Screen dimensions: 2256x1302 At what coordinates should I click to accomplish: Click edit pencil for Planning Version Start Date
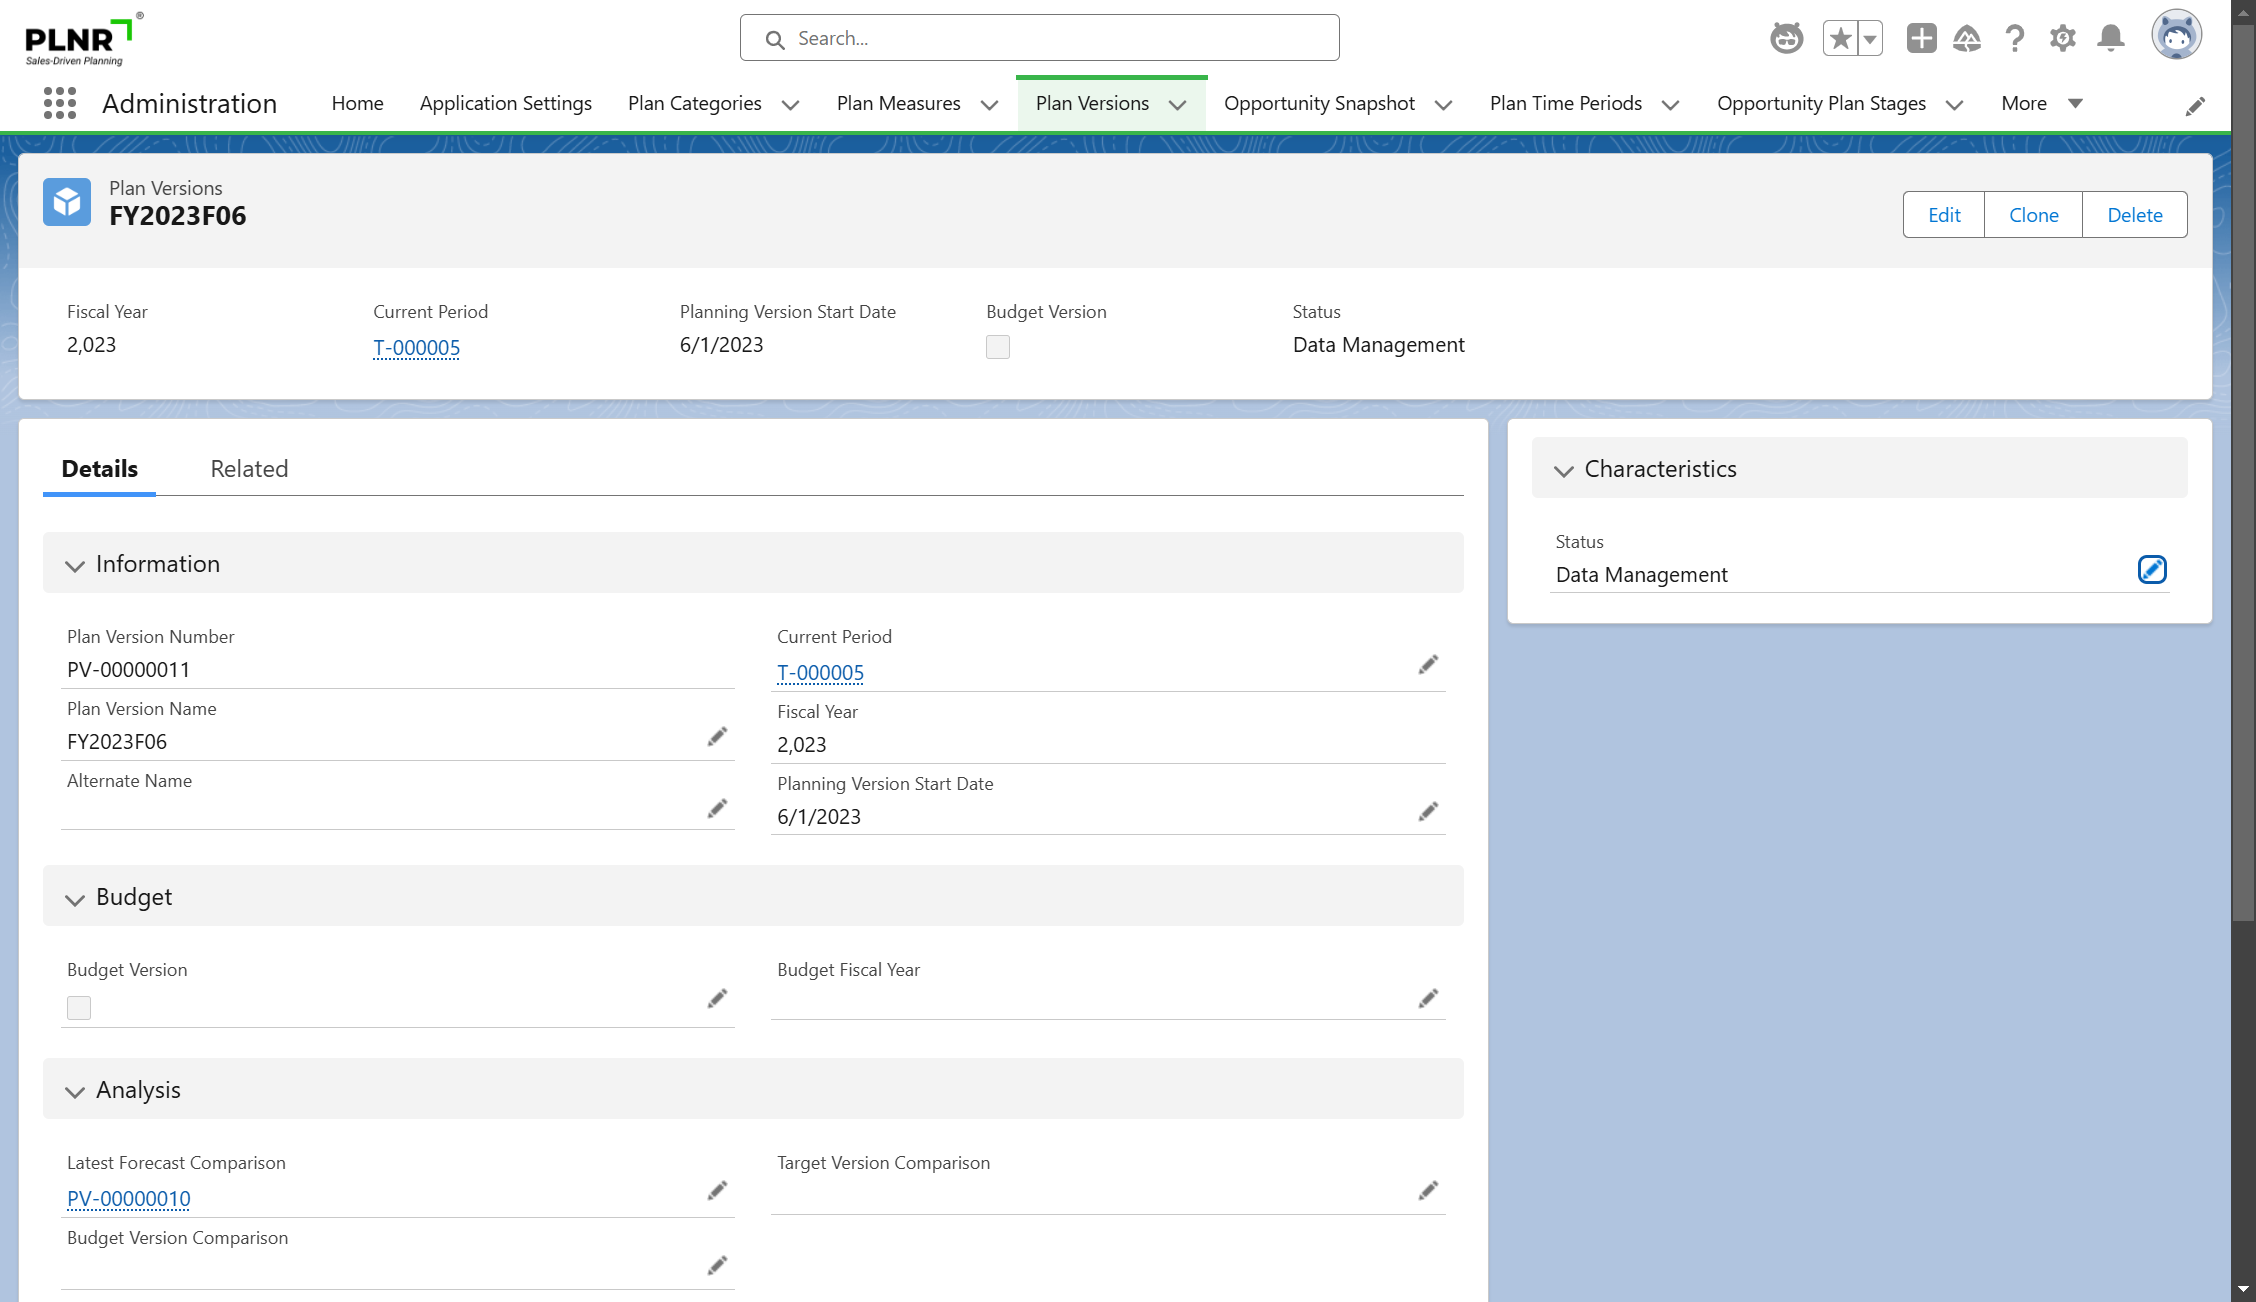[x=1428, y=811]
